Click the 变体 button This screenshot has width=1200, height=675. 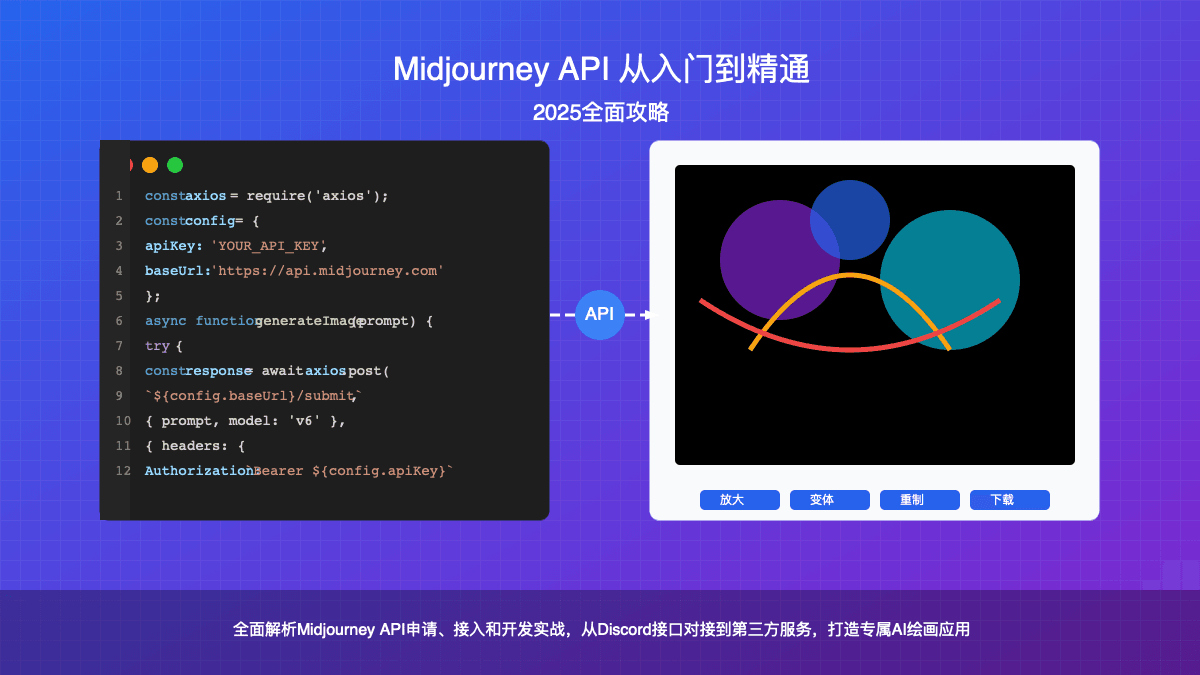coord(830,500)
